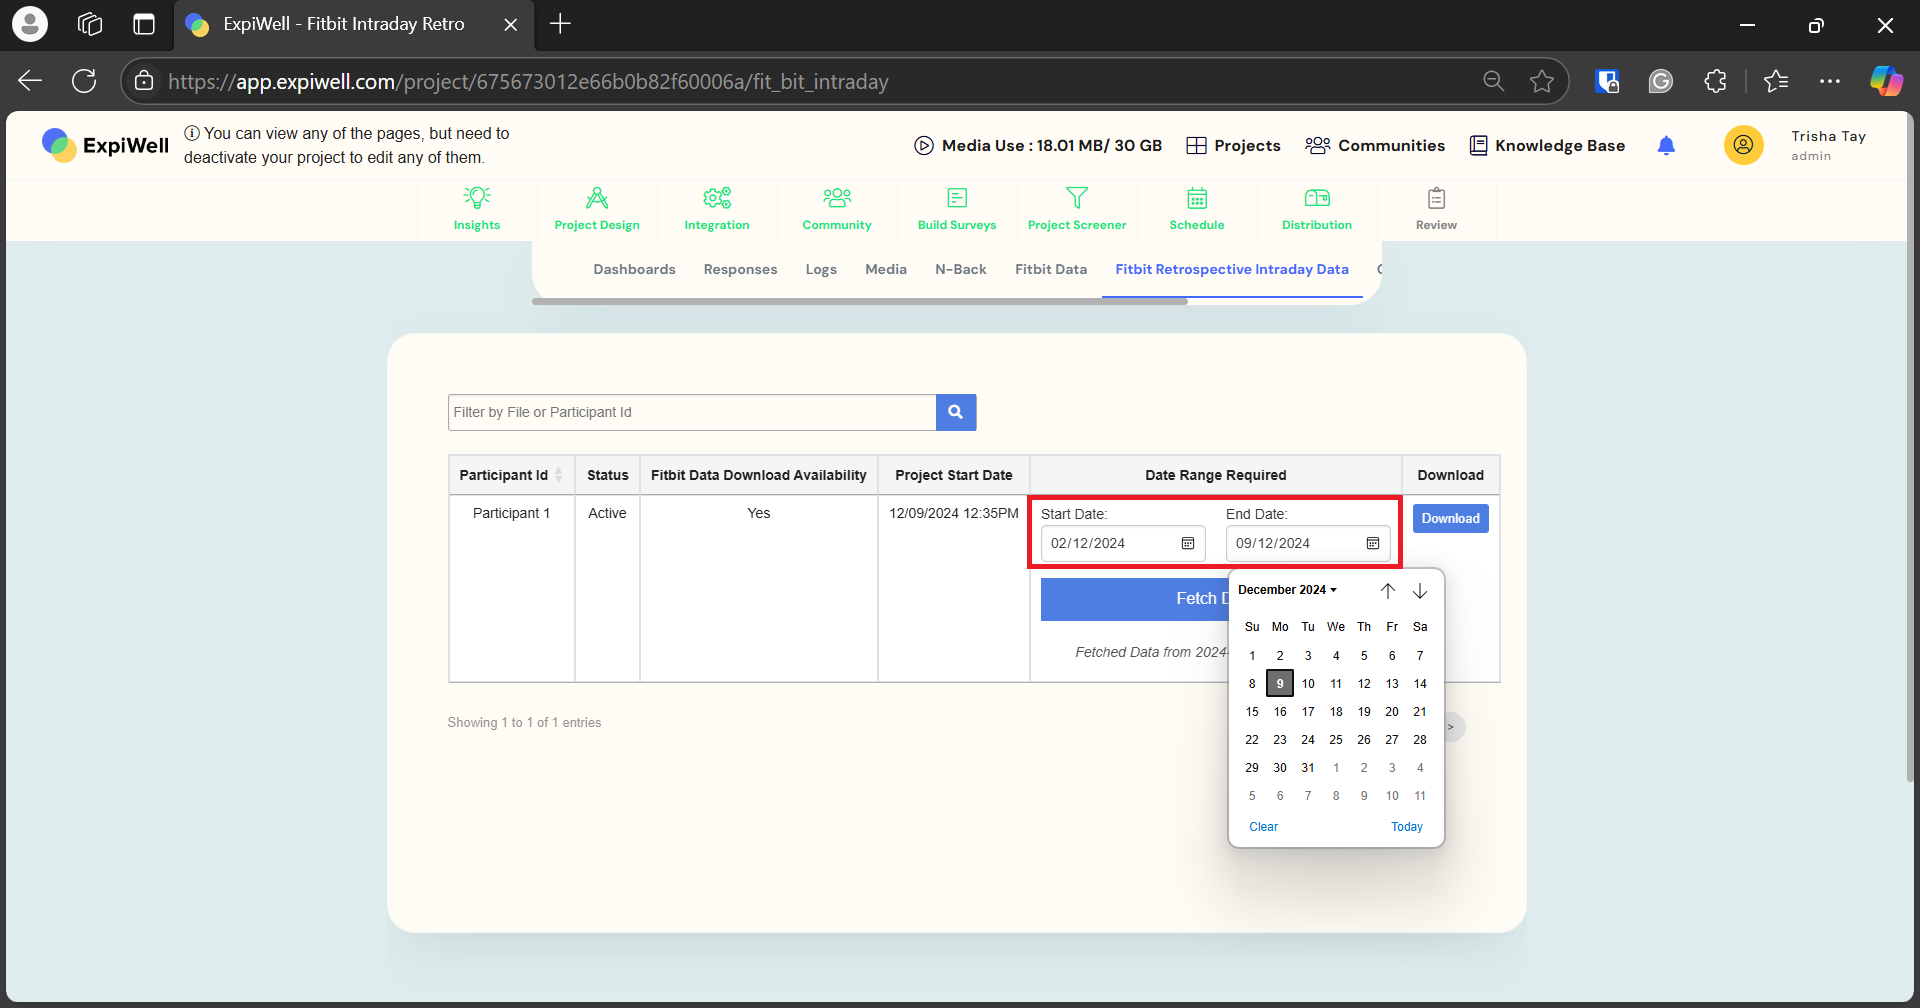This screenshot has width=1920, height=1008.
Task: Click the notification bell icon
Action: (x=1666, y=146)
